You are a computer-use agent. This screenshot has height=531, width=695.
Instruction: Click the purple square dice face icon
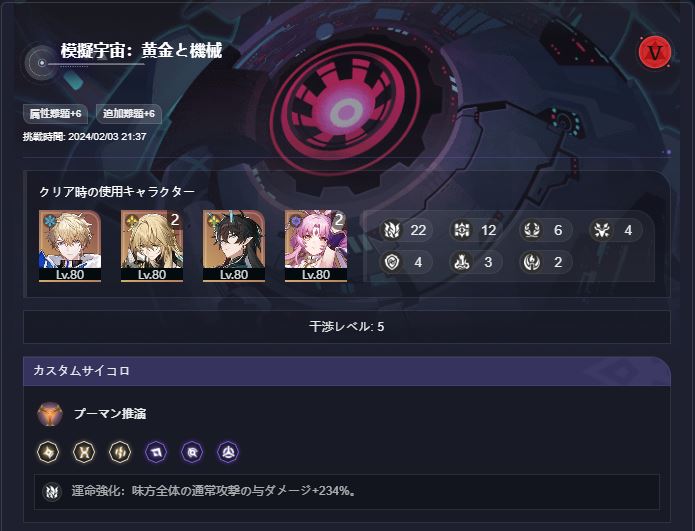coord(156,452)
